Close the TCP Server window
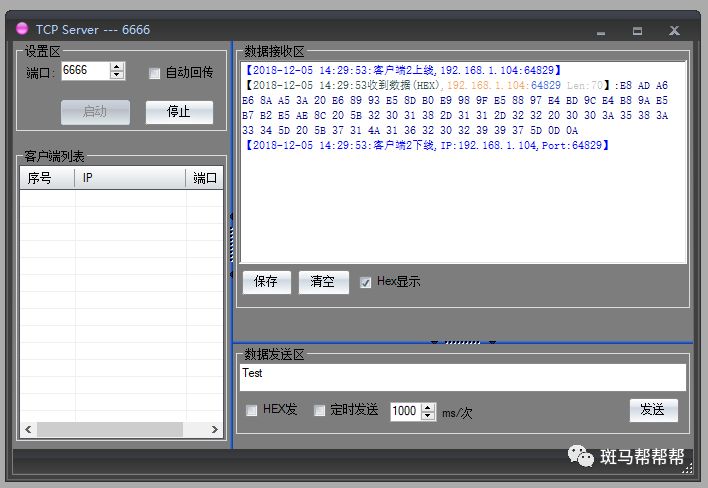 tap(674, 31)
